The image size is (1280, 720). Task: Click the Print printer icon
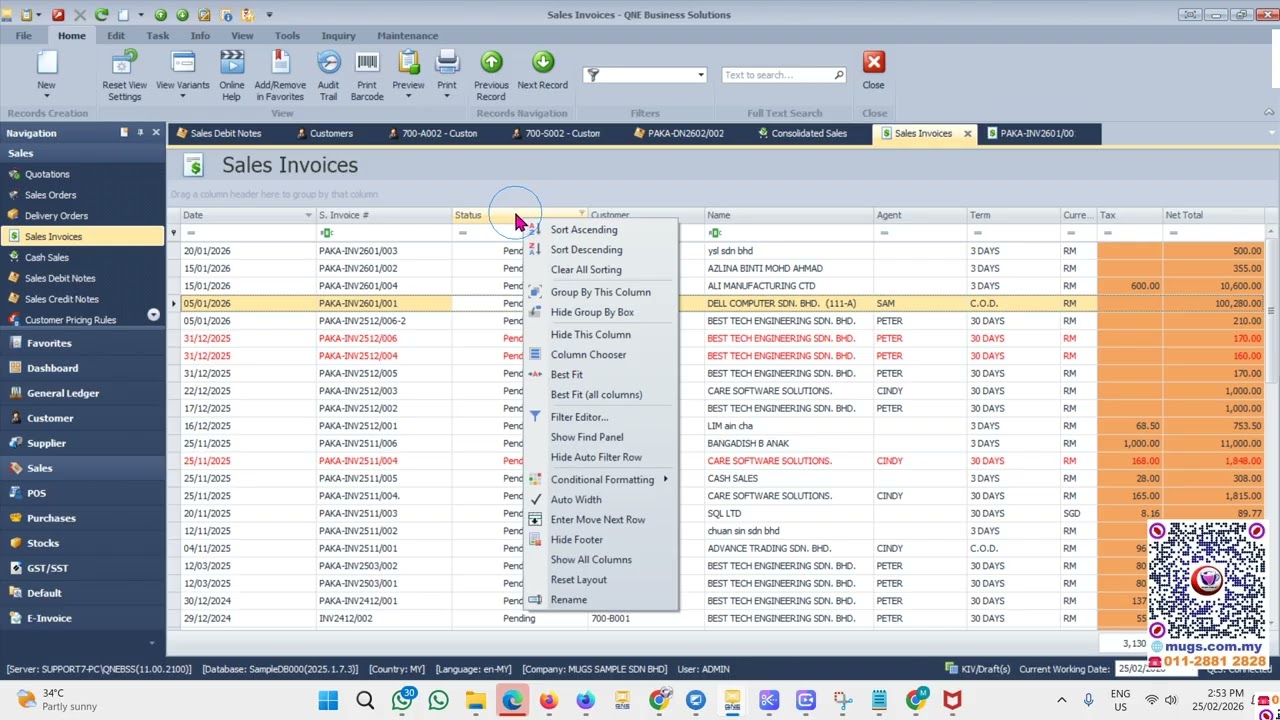(x=447, y=63)
